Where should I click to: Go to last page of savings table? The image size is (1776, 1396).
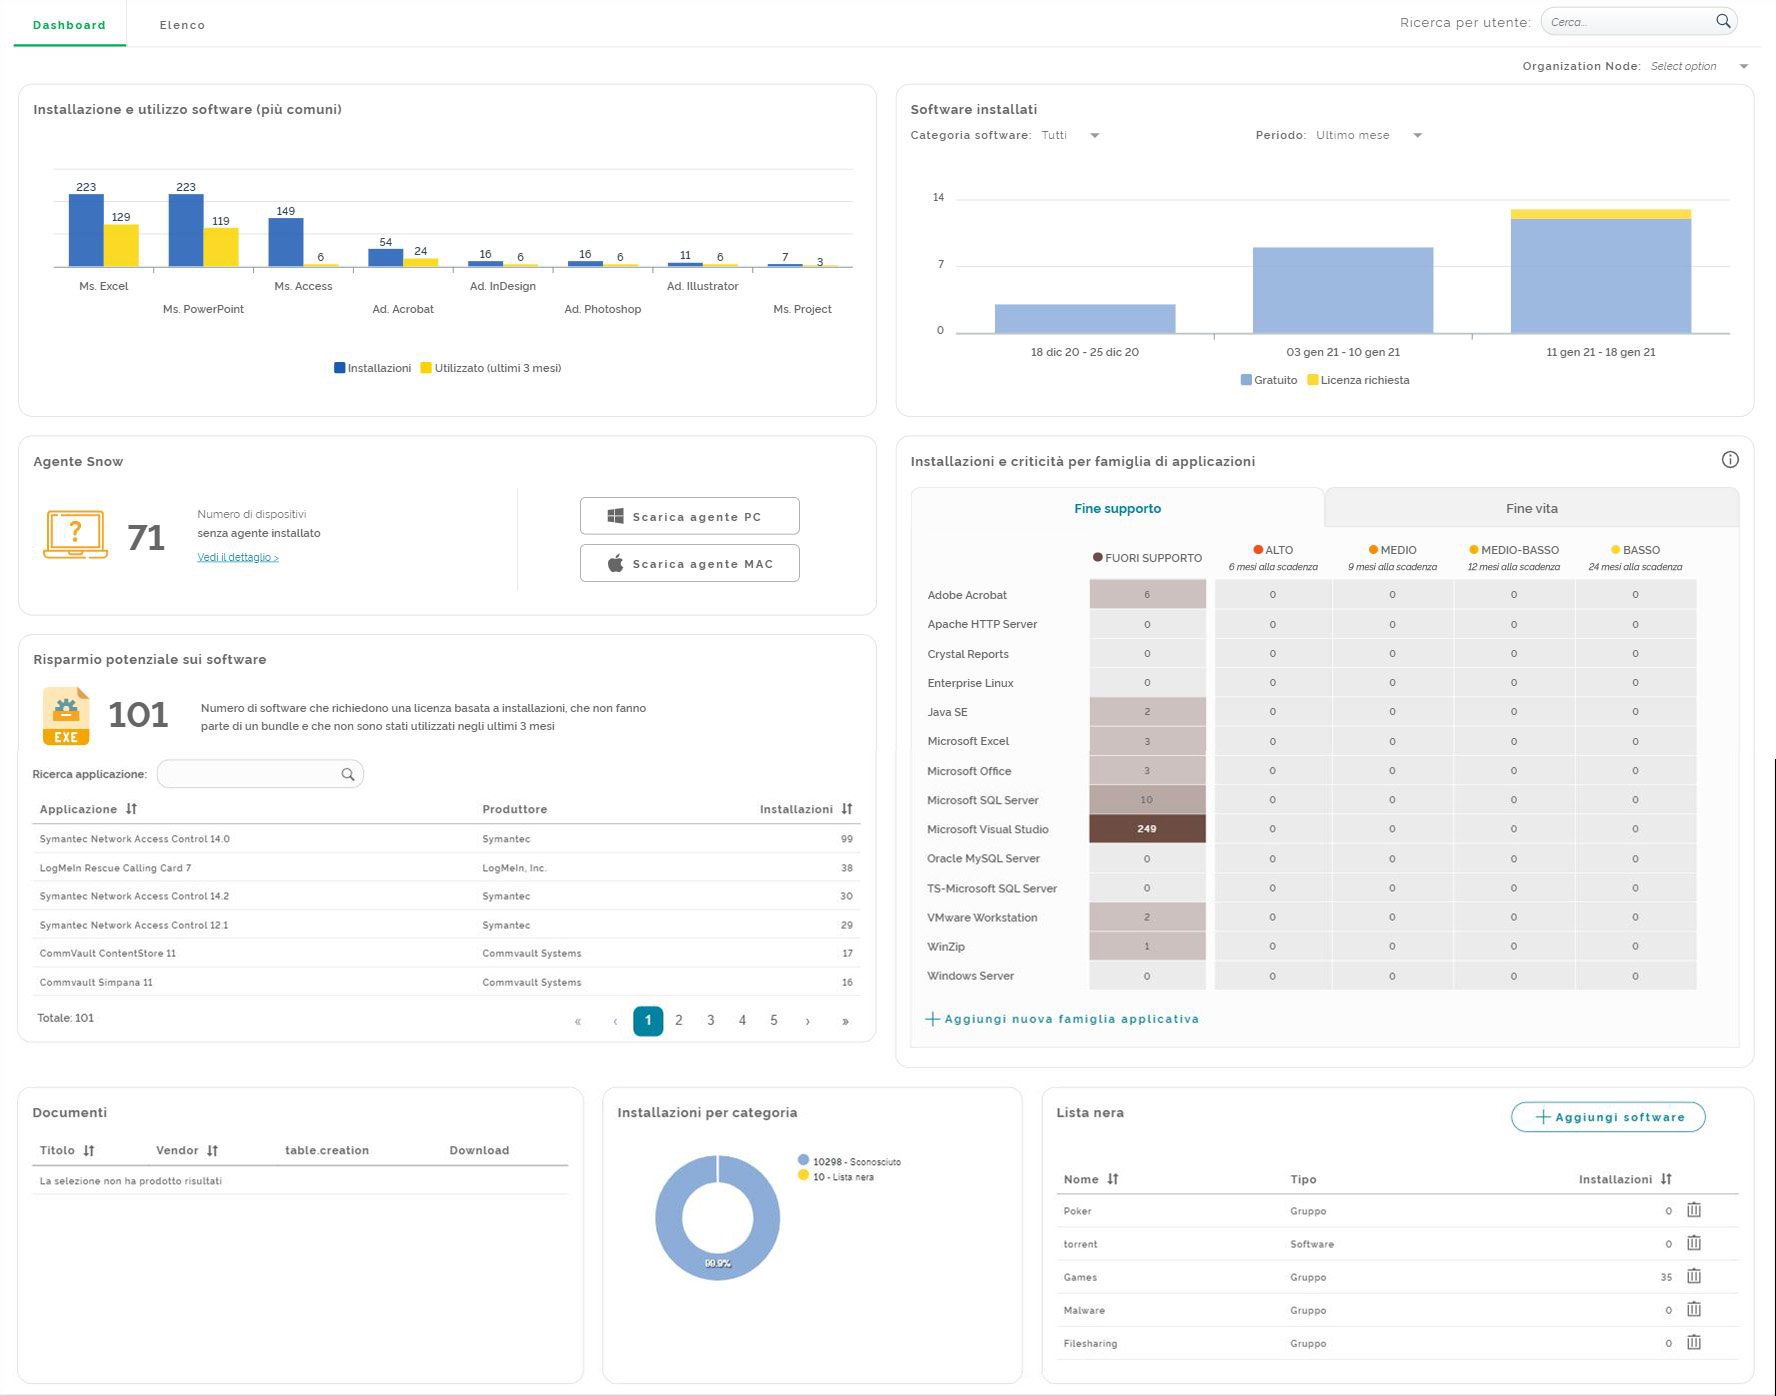point(845,1021)
